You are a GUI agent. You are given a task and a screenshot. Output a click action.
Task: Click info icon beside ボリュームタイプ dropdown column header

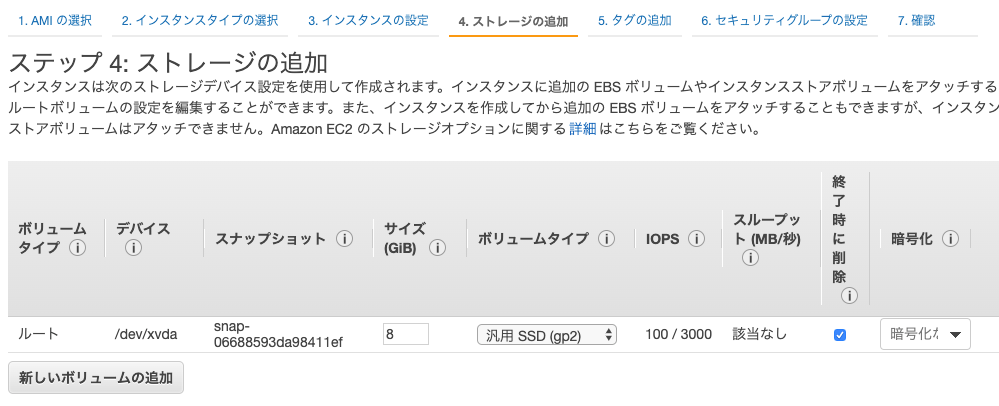pos(606,239)
